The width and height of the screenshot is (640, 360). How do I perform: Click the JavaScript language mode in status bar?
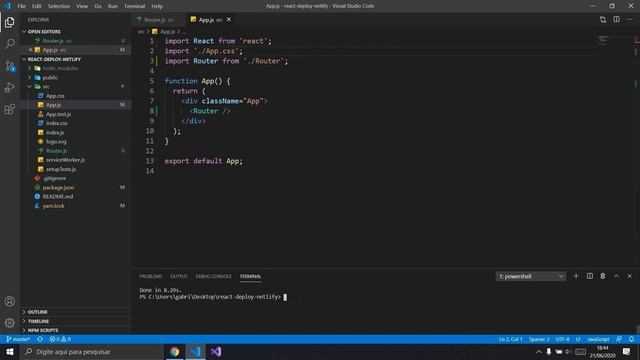598,339
